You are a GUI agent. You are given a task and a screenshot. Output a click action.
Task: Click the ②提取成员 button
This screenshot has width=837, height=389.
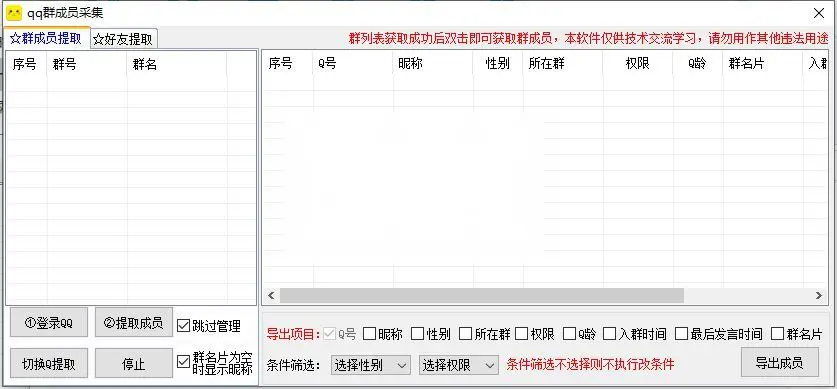pos(133,323)
